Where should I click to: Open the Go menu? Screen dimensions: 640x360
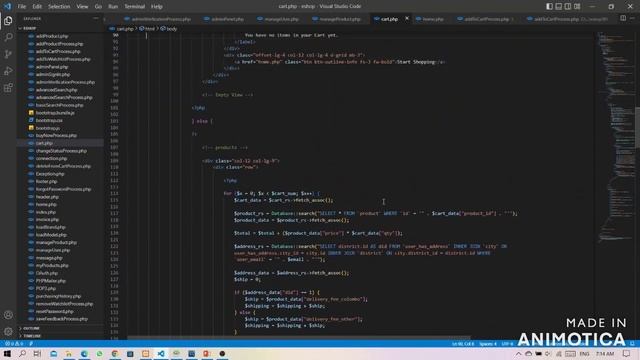tap(98, 7)
